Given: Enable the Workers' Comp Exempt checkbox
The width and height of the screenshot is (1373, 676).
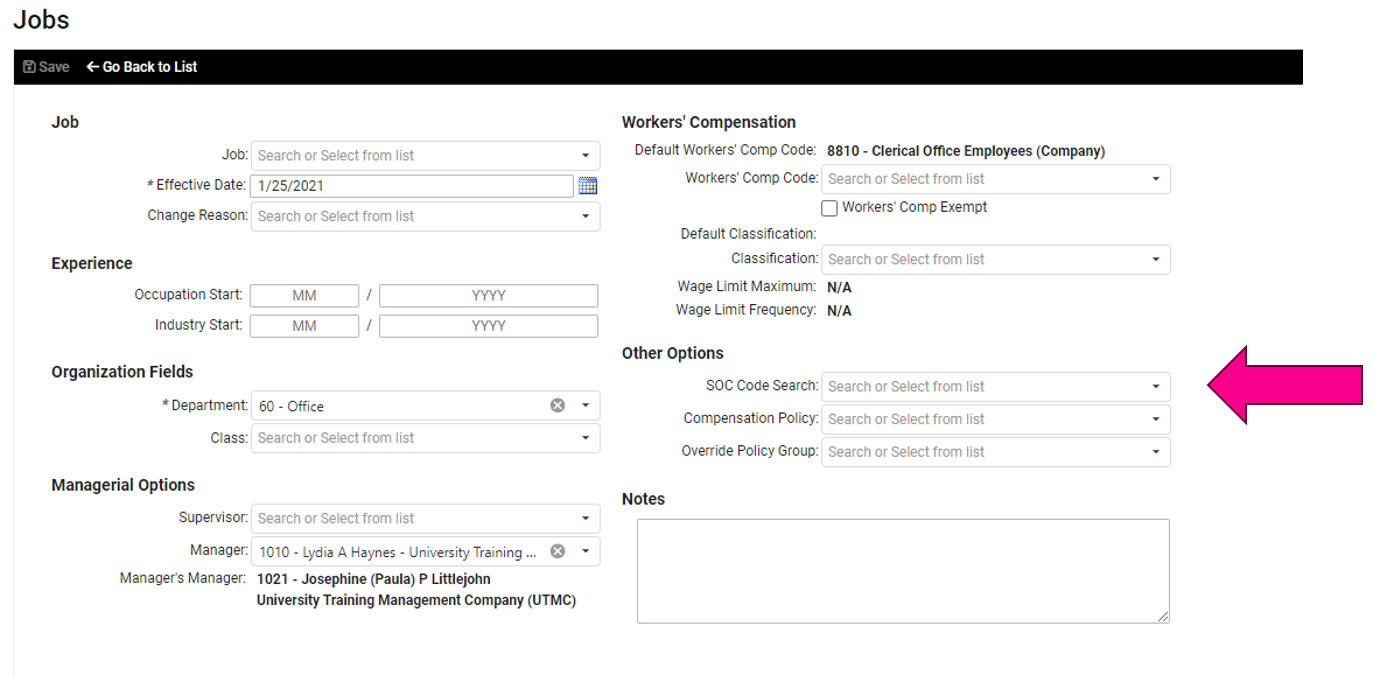Looking at the screenshot, I should coord(829,208).
